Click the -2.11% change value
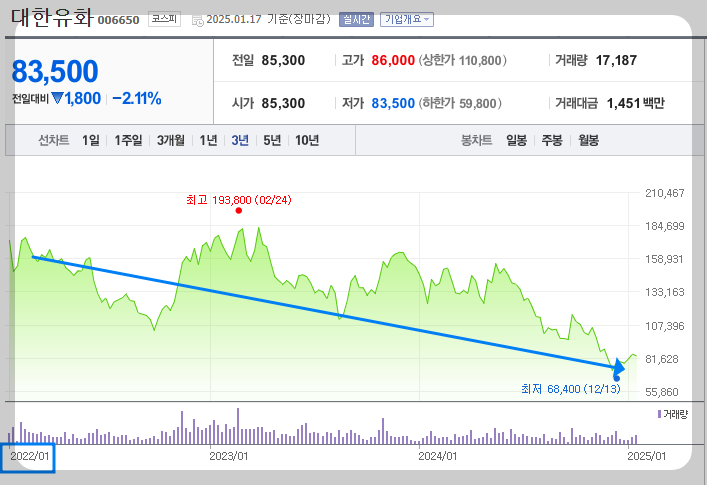 pos(136,98)
